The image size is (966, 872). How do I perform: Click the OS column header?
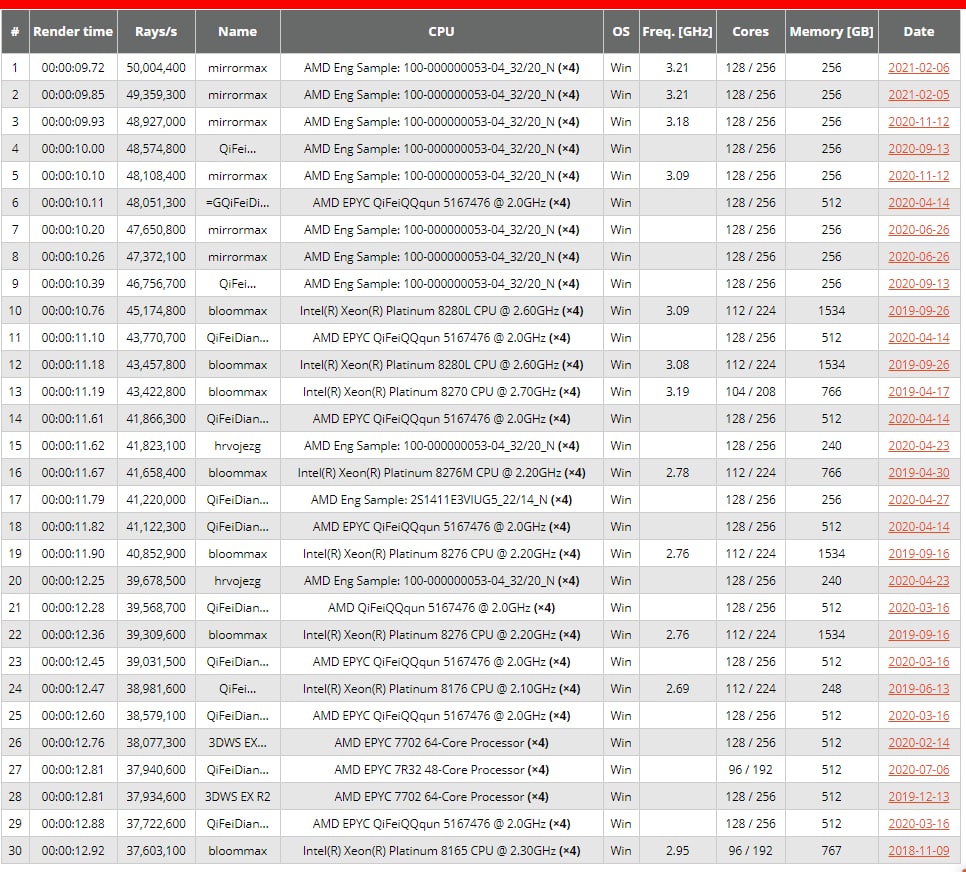(621, 31)
